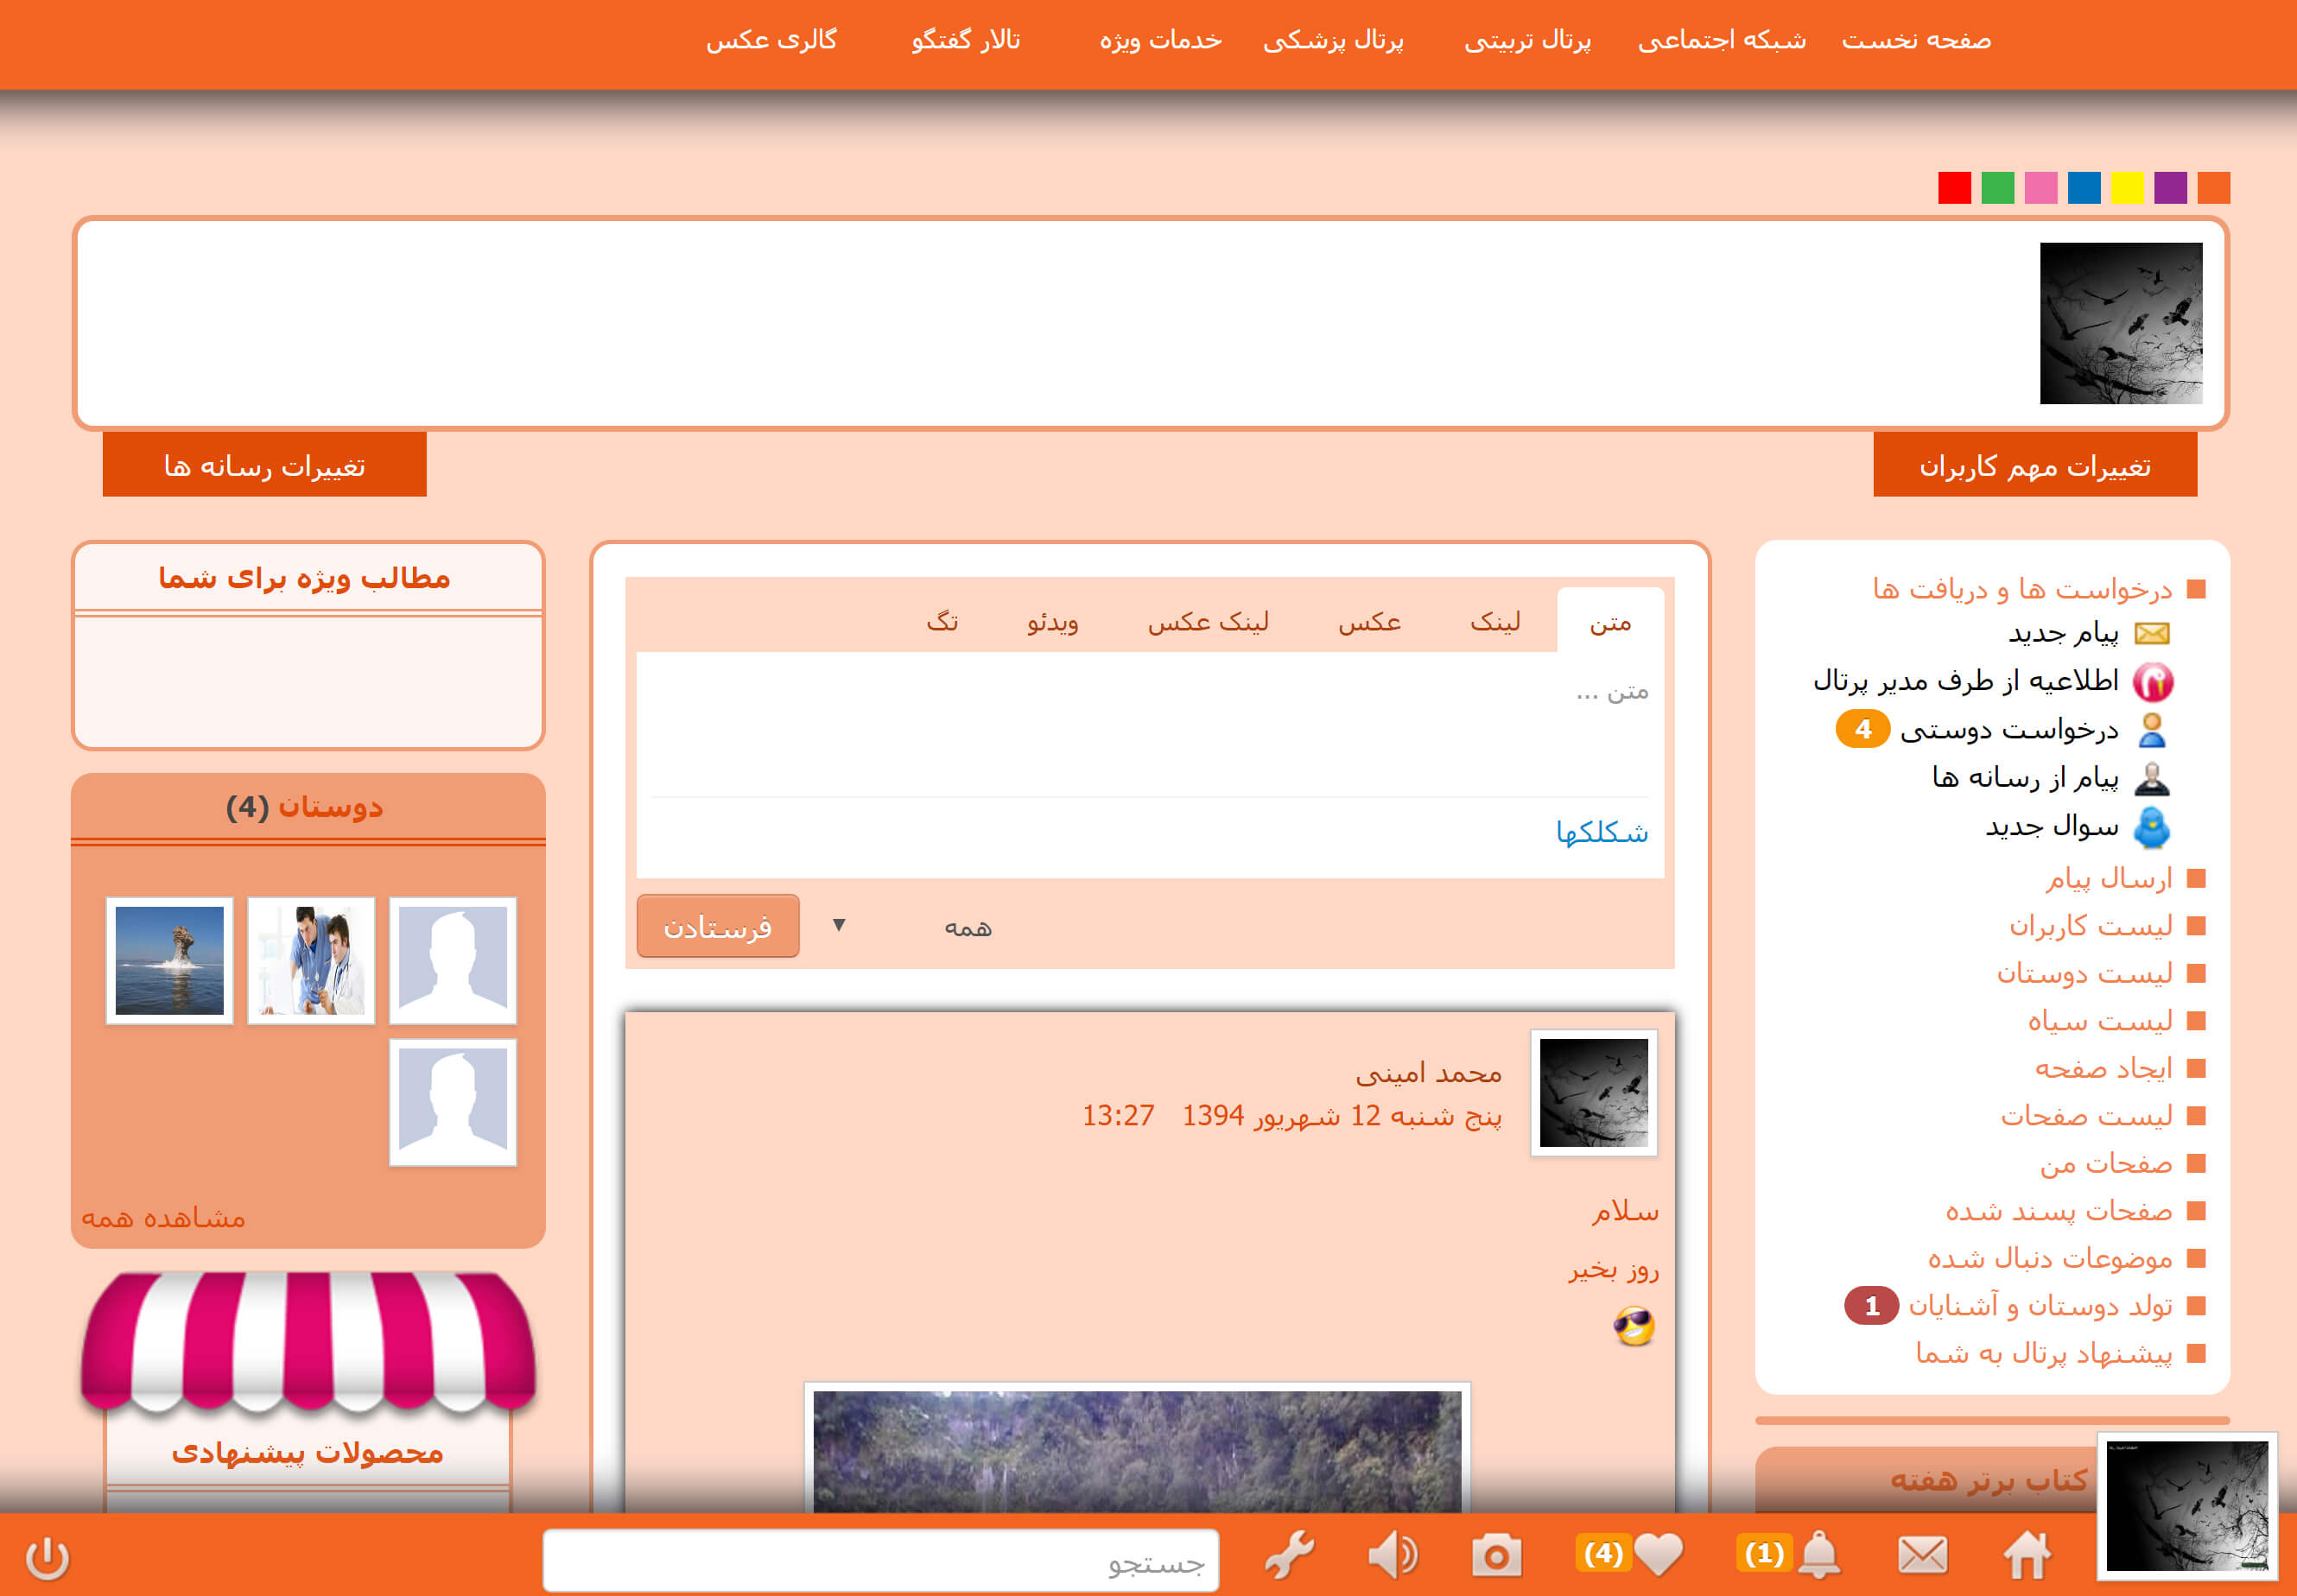The height and width of the screenshot is (1596, 2297).
Task: Click the تغییرات رسانه ها button
Action: click(x=264, y=465)
